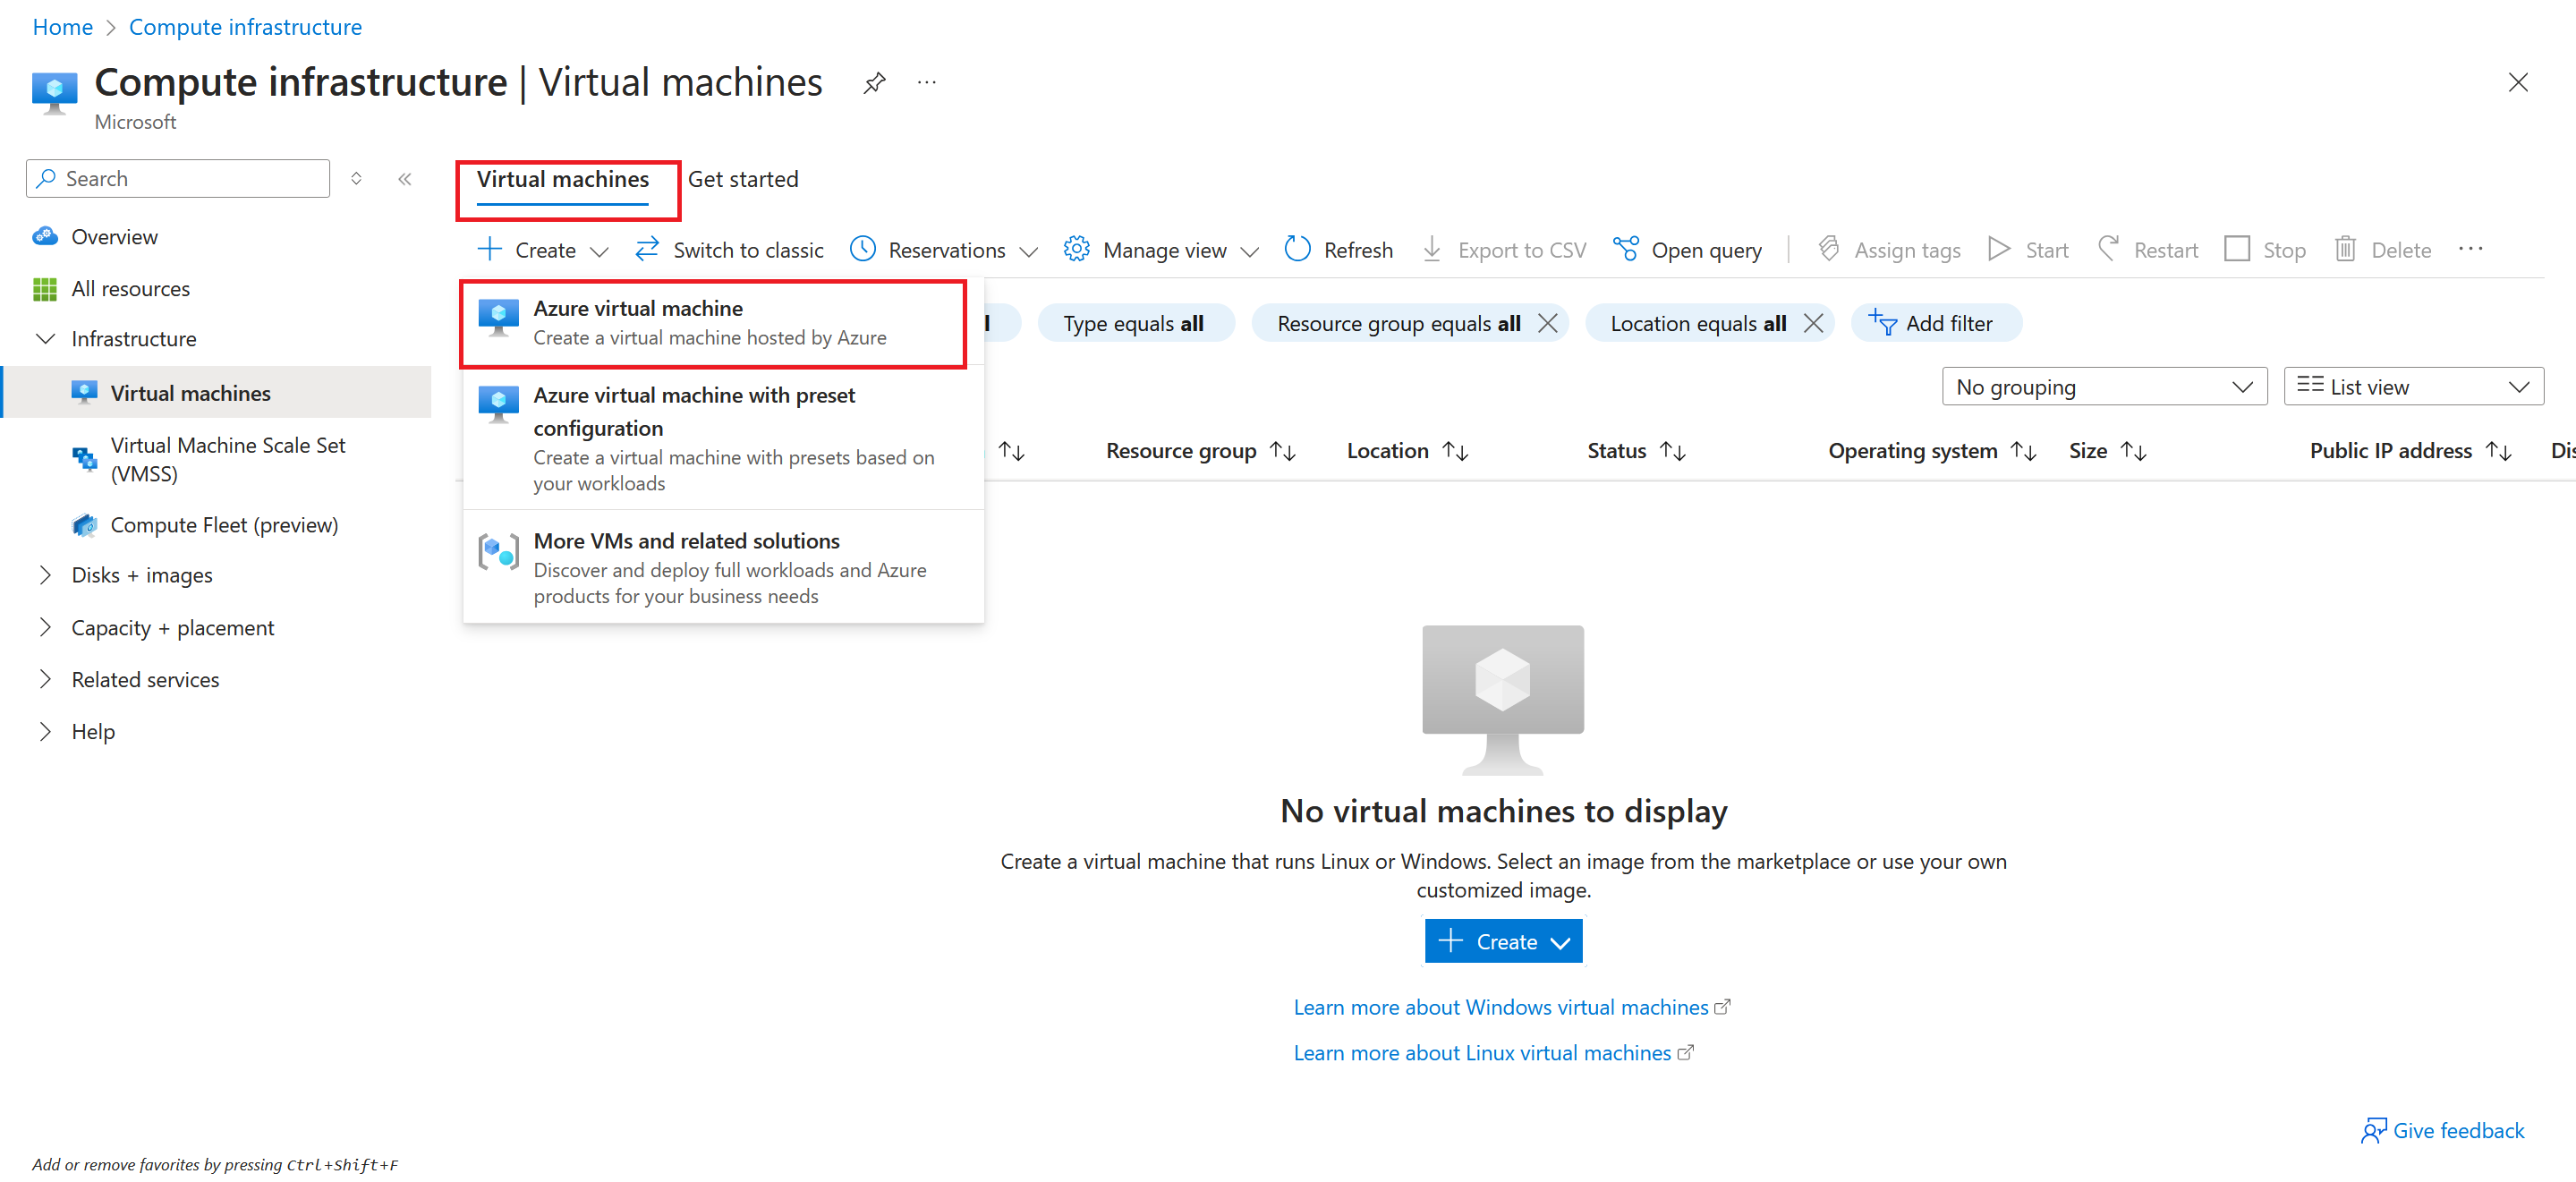Viewport: 2576px width, 1182px height.
Task: Choose More VMs and related solutions
Action: 723,567
